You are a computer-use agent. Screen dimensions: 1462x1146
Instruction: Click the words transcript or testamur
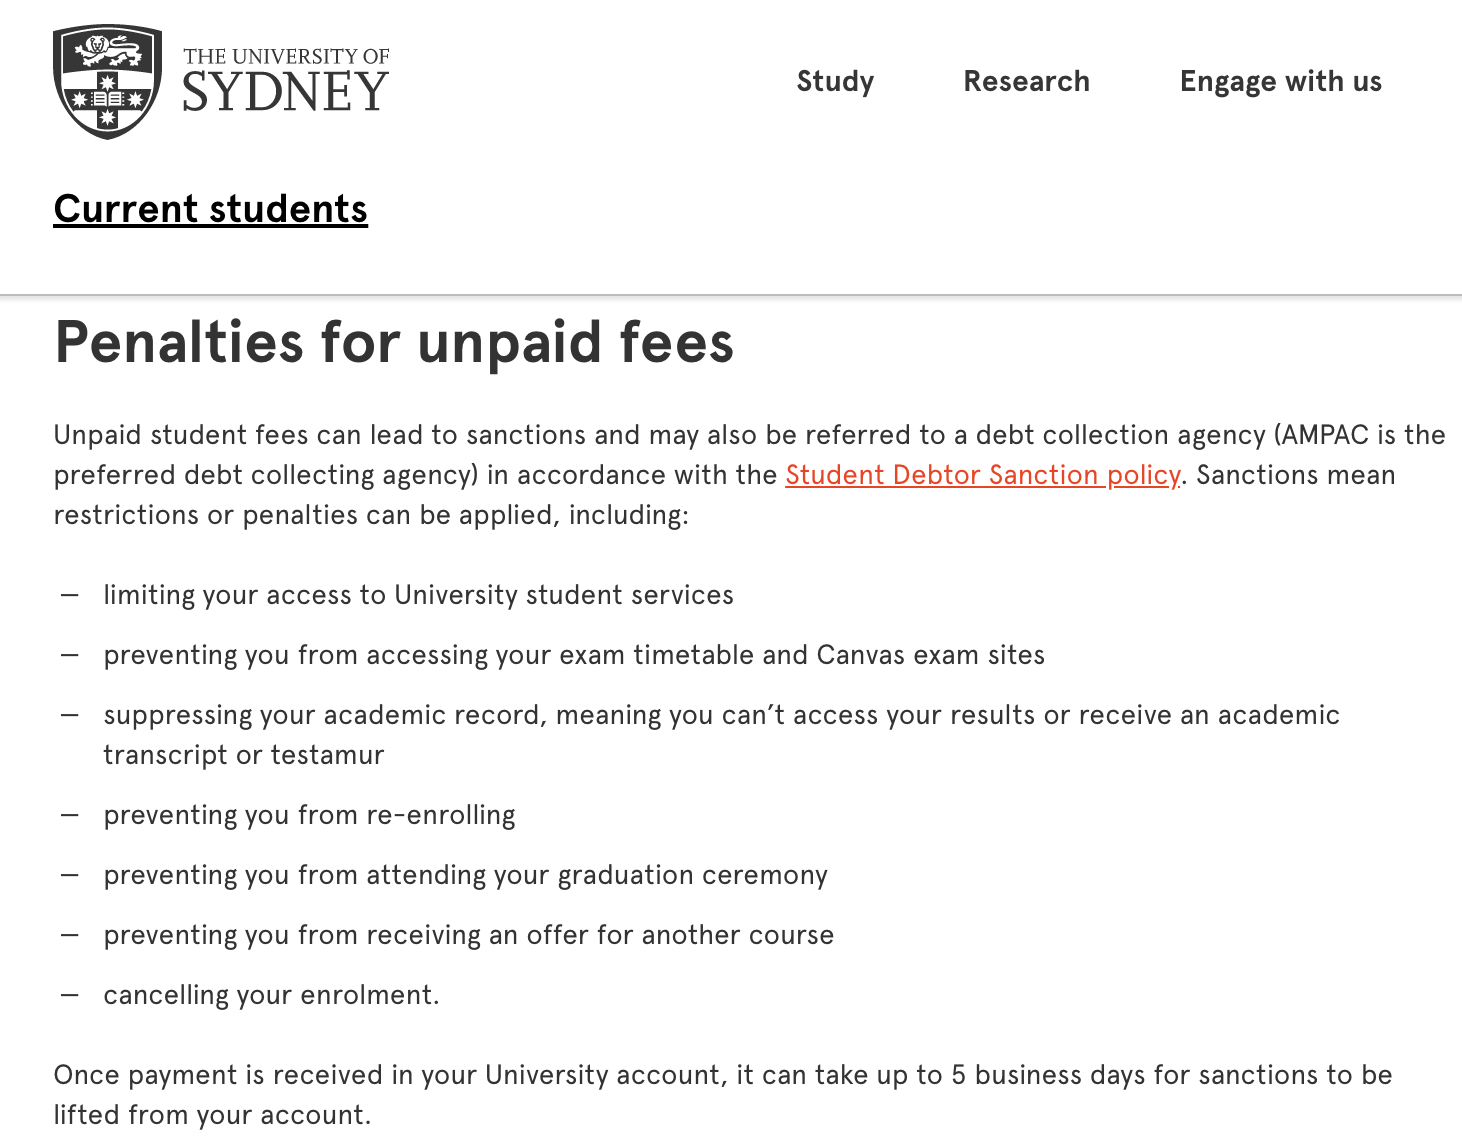[x=243, y=755]
